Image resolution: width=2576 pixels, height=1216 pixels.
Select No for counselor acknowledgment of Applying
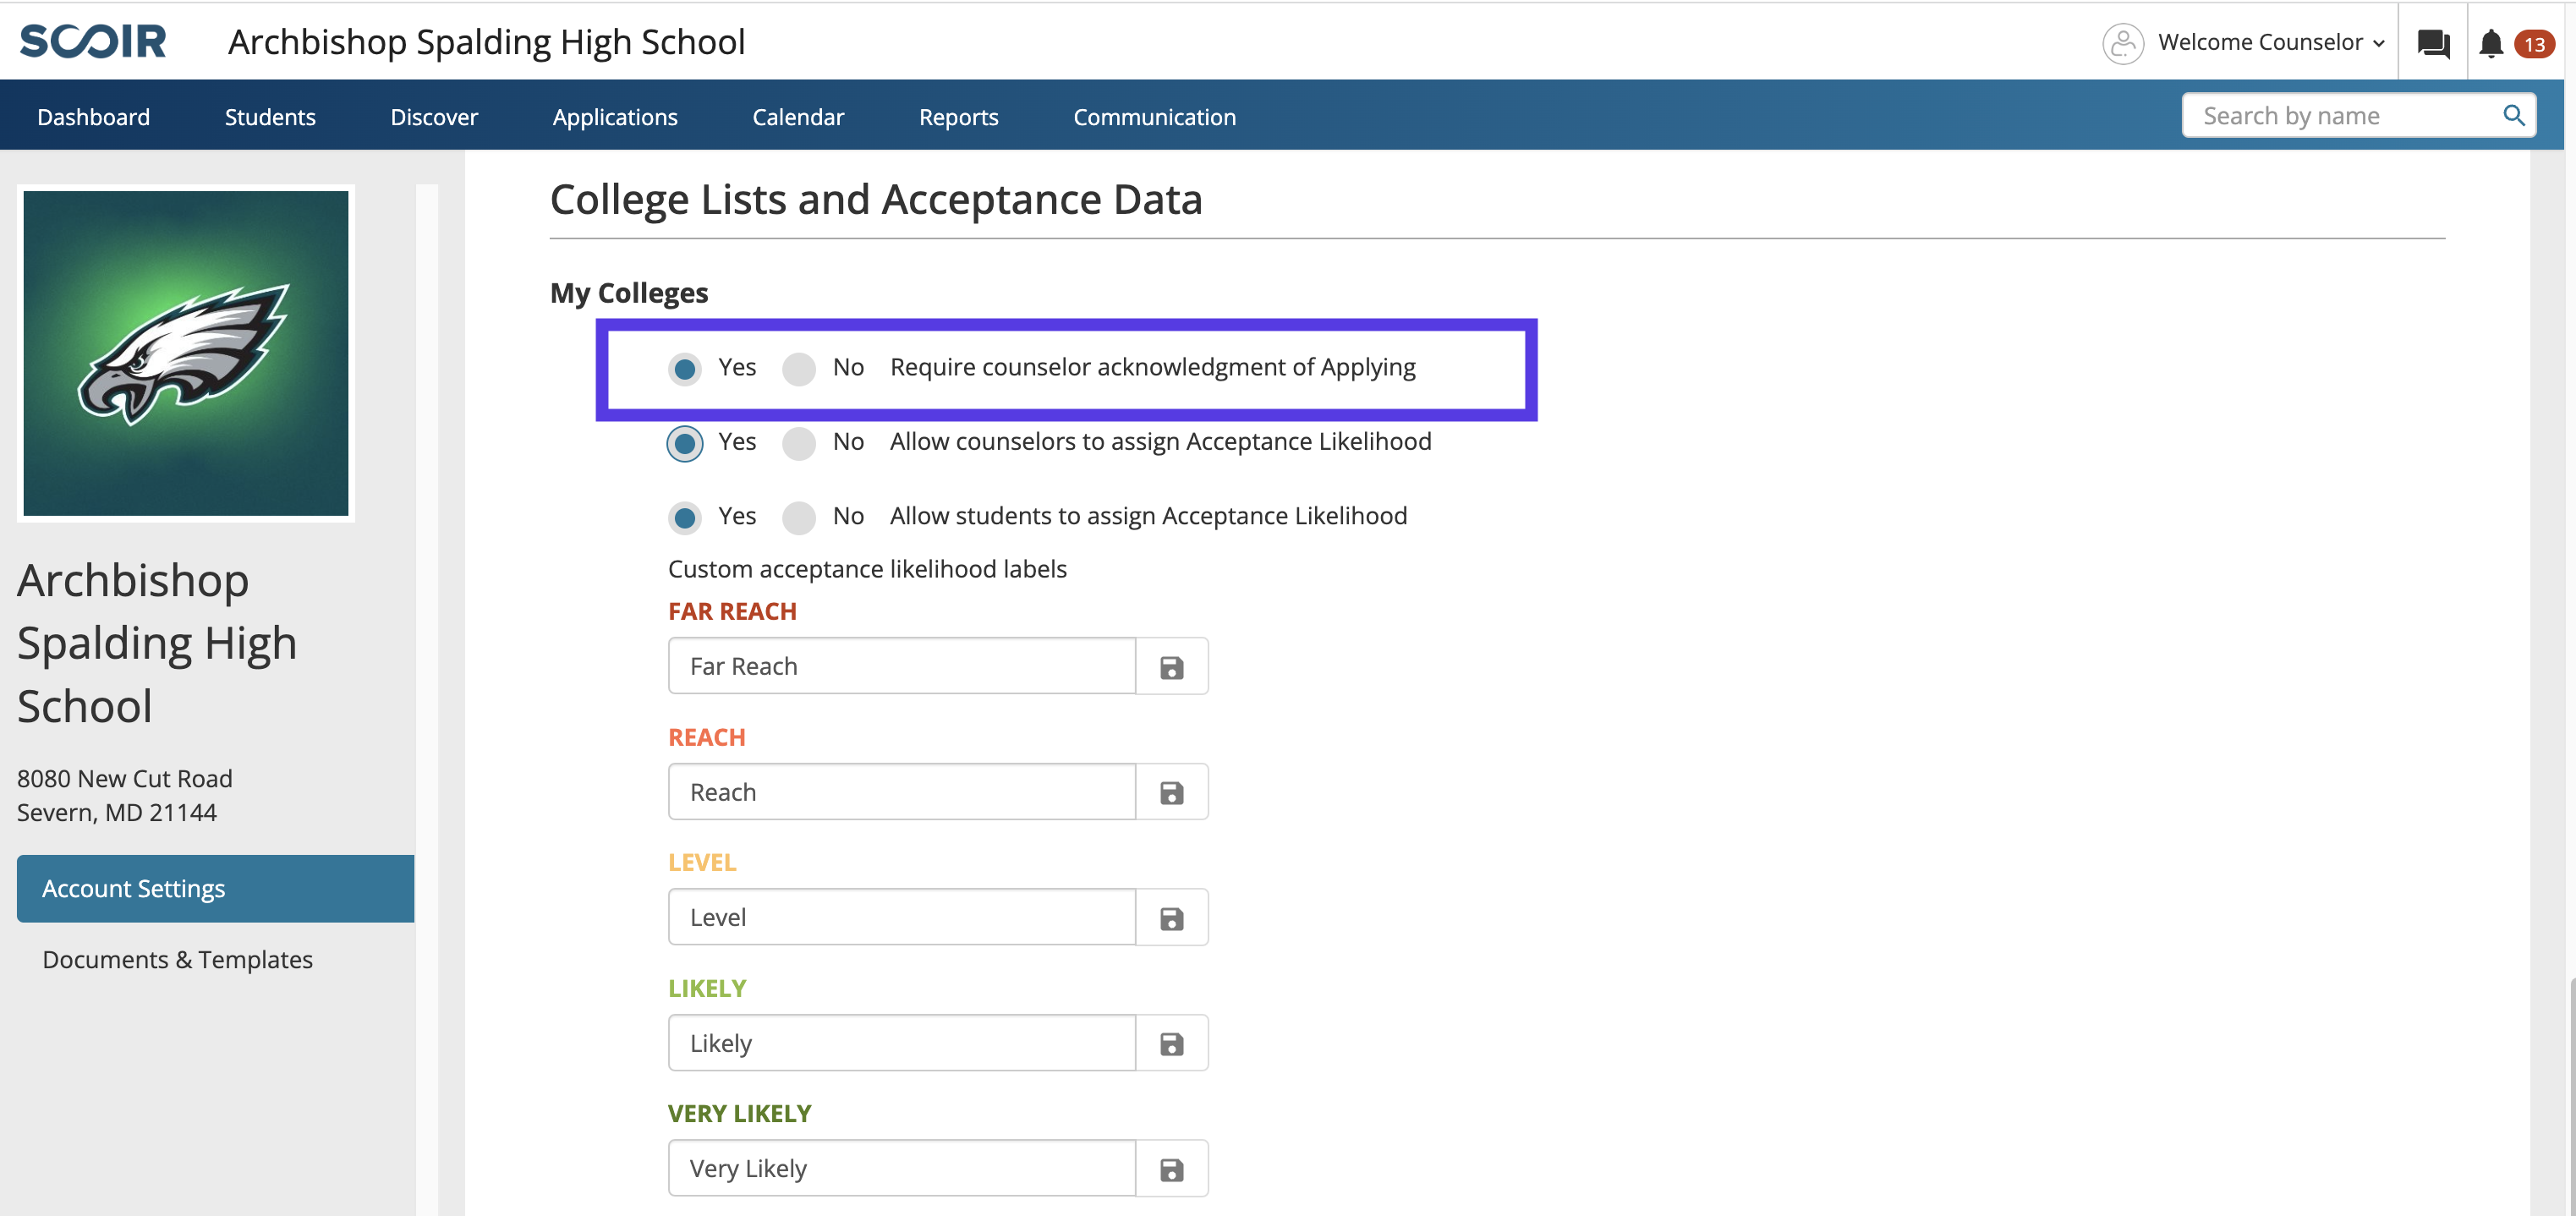[x=799, y=369]
